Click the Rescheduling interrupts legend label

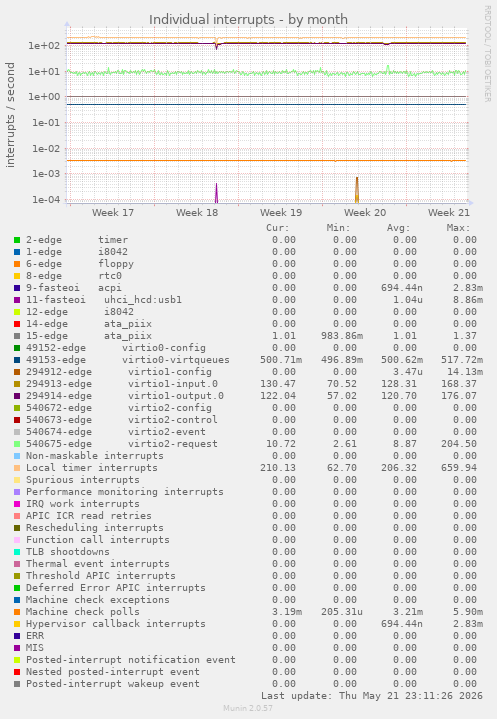coord(94,528)
